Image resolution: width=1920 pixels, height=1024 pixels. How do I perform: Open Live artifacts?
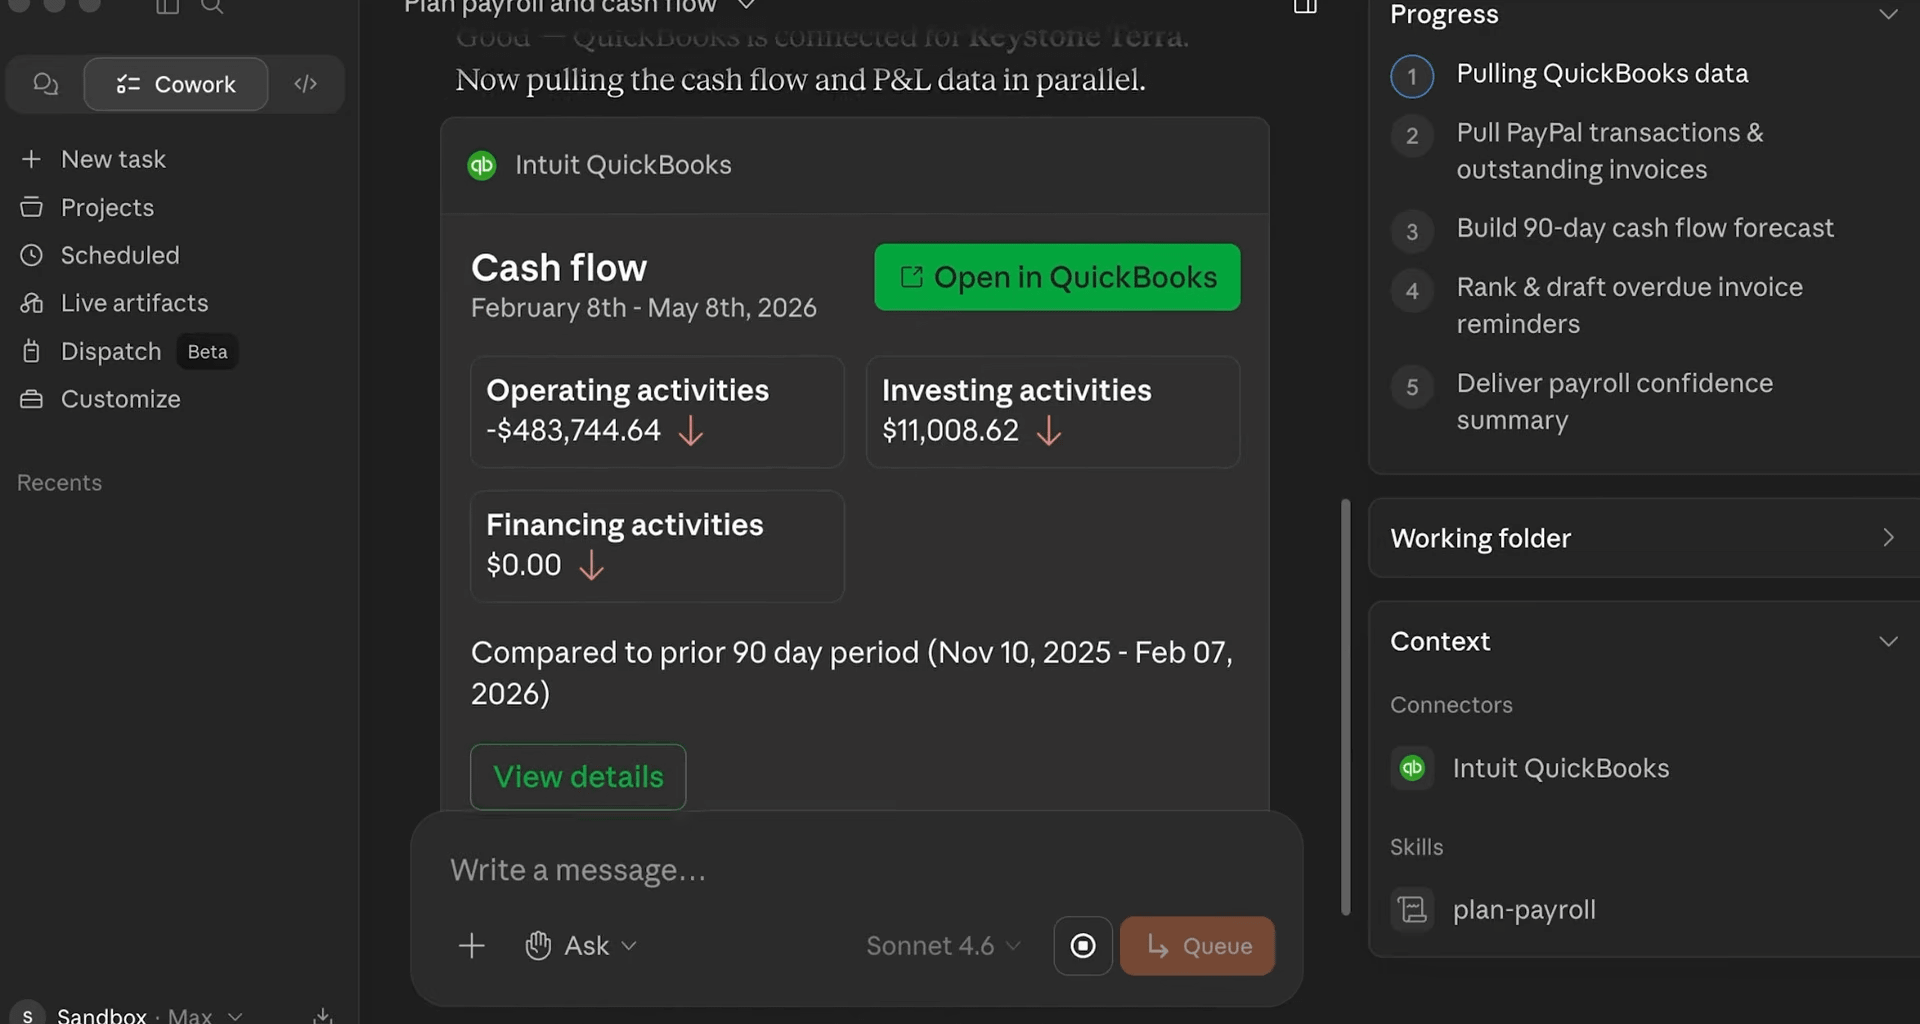coord(134,303)
